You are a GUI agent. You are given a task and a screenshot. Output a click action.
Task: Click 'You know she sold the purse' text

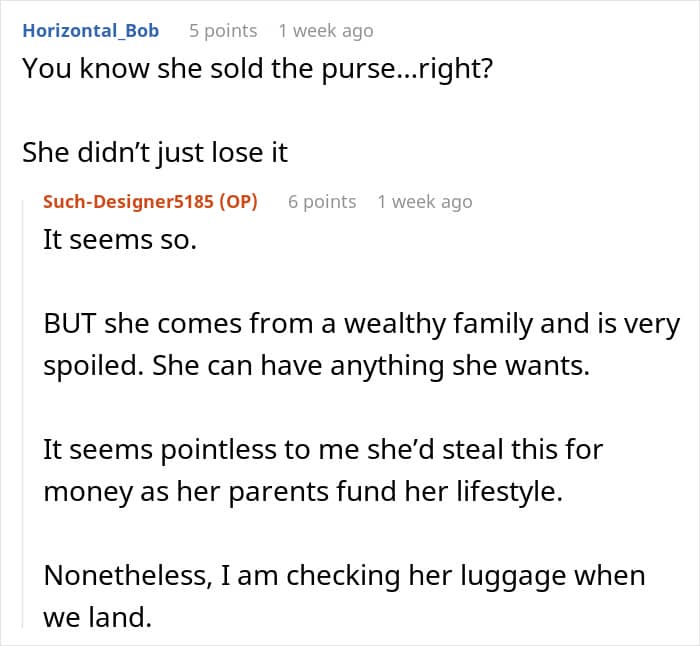tap(200, 70)
